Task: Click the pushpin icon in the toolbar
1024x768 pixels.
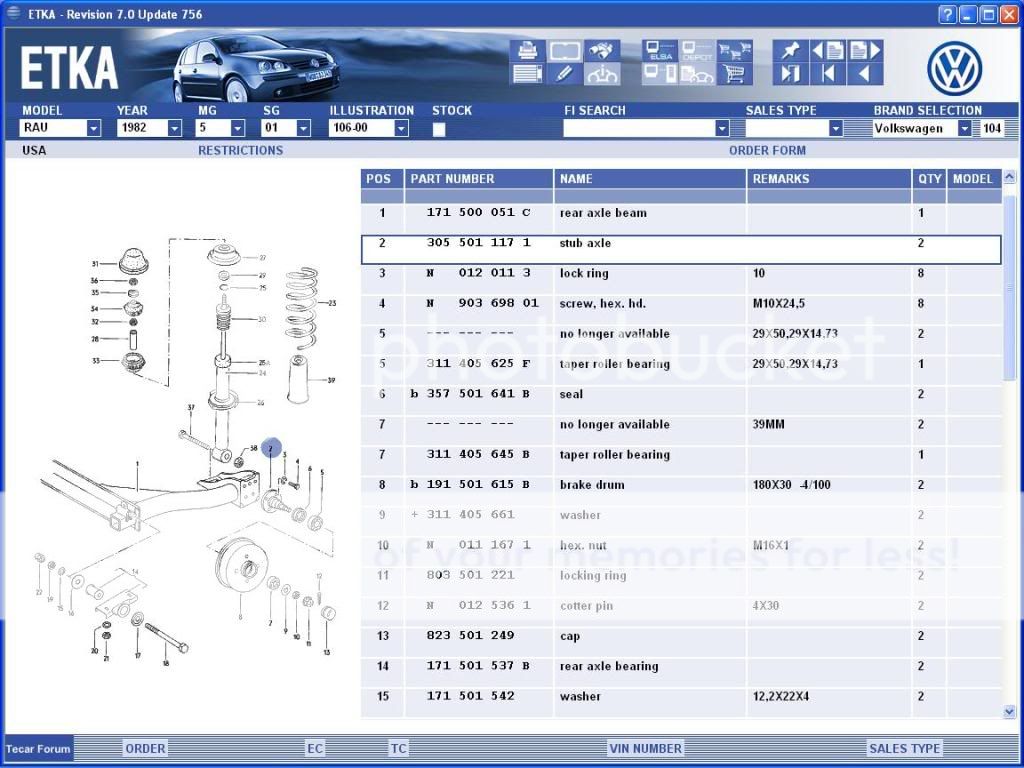Action: (x=790, y=50)
